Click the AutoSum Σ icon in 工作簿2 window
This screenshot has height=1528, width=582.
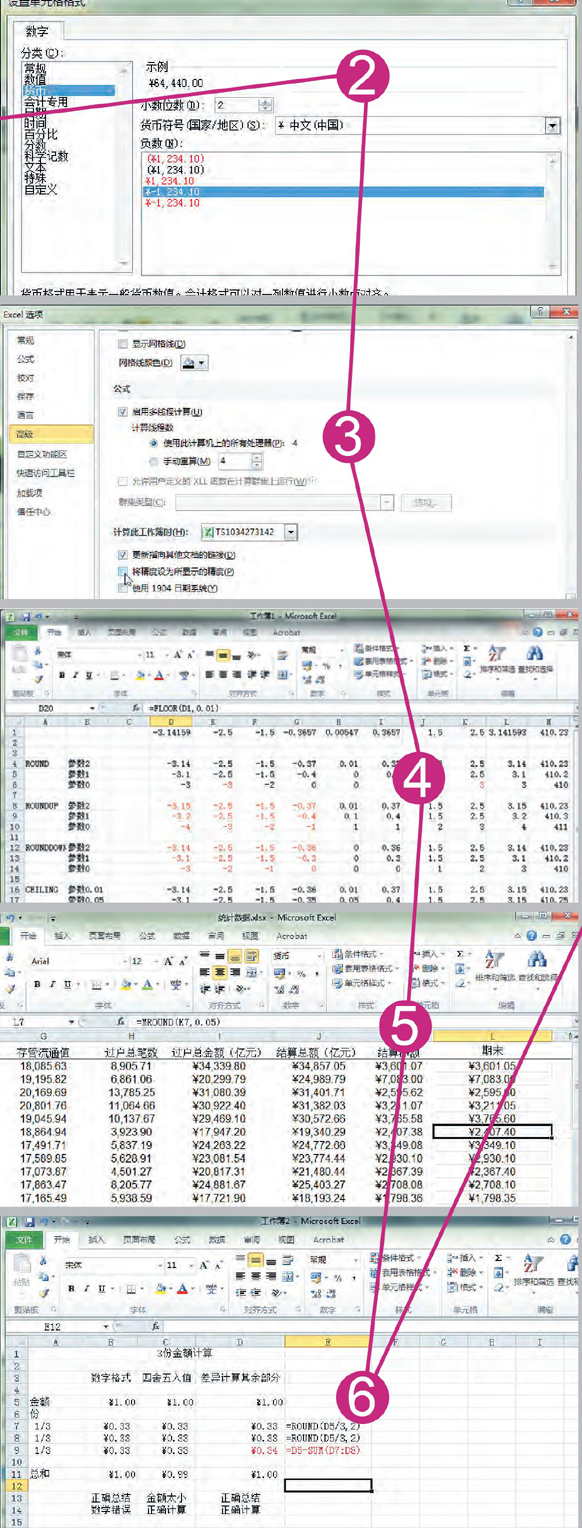click(x=497, y=1258)
